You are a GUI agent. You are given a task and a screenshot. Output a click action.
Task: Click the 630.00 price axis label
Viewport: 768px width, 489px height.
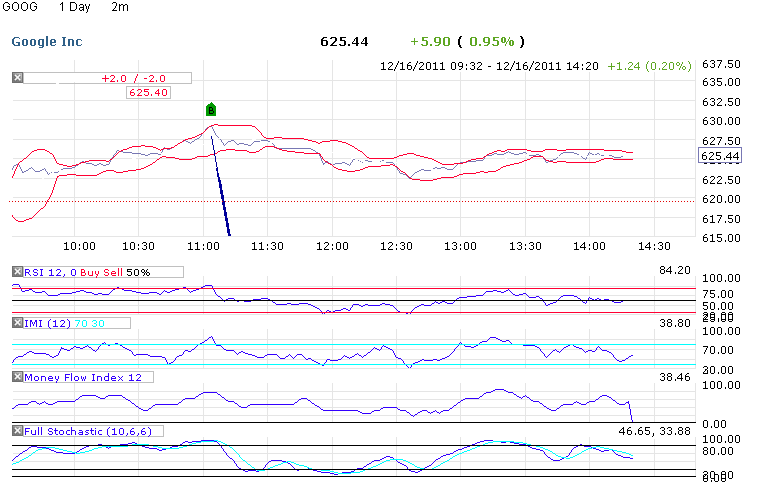(x=721, y=121)
